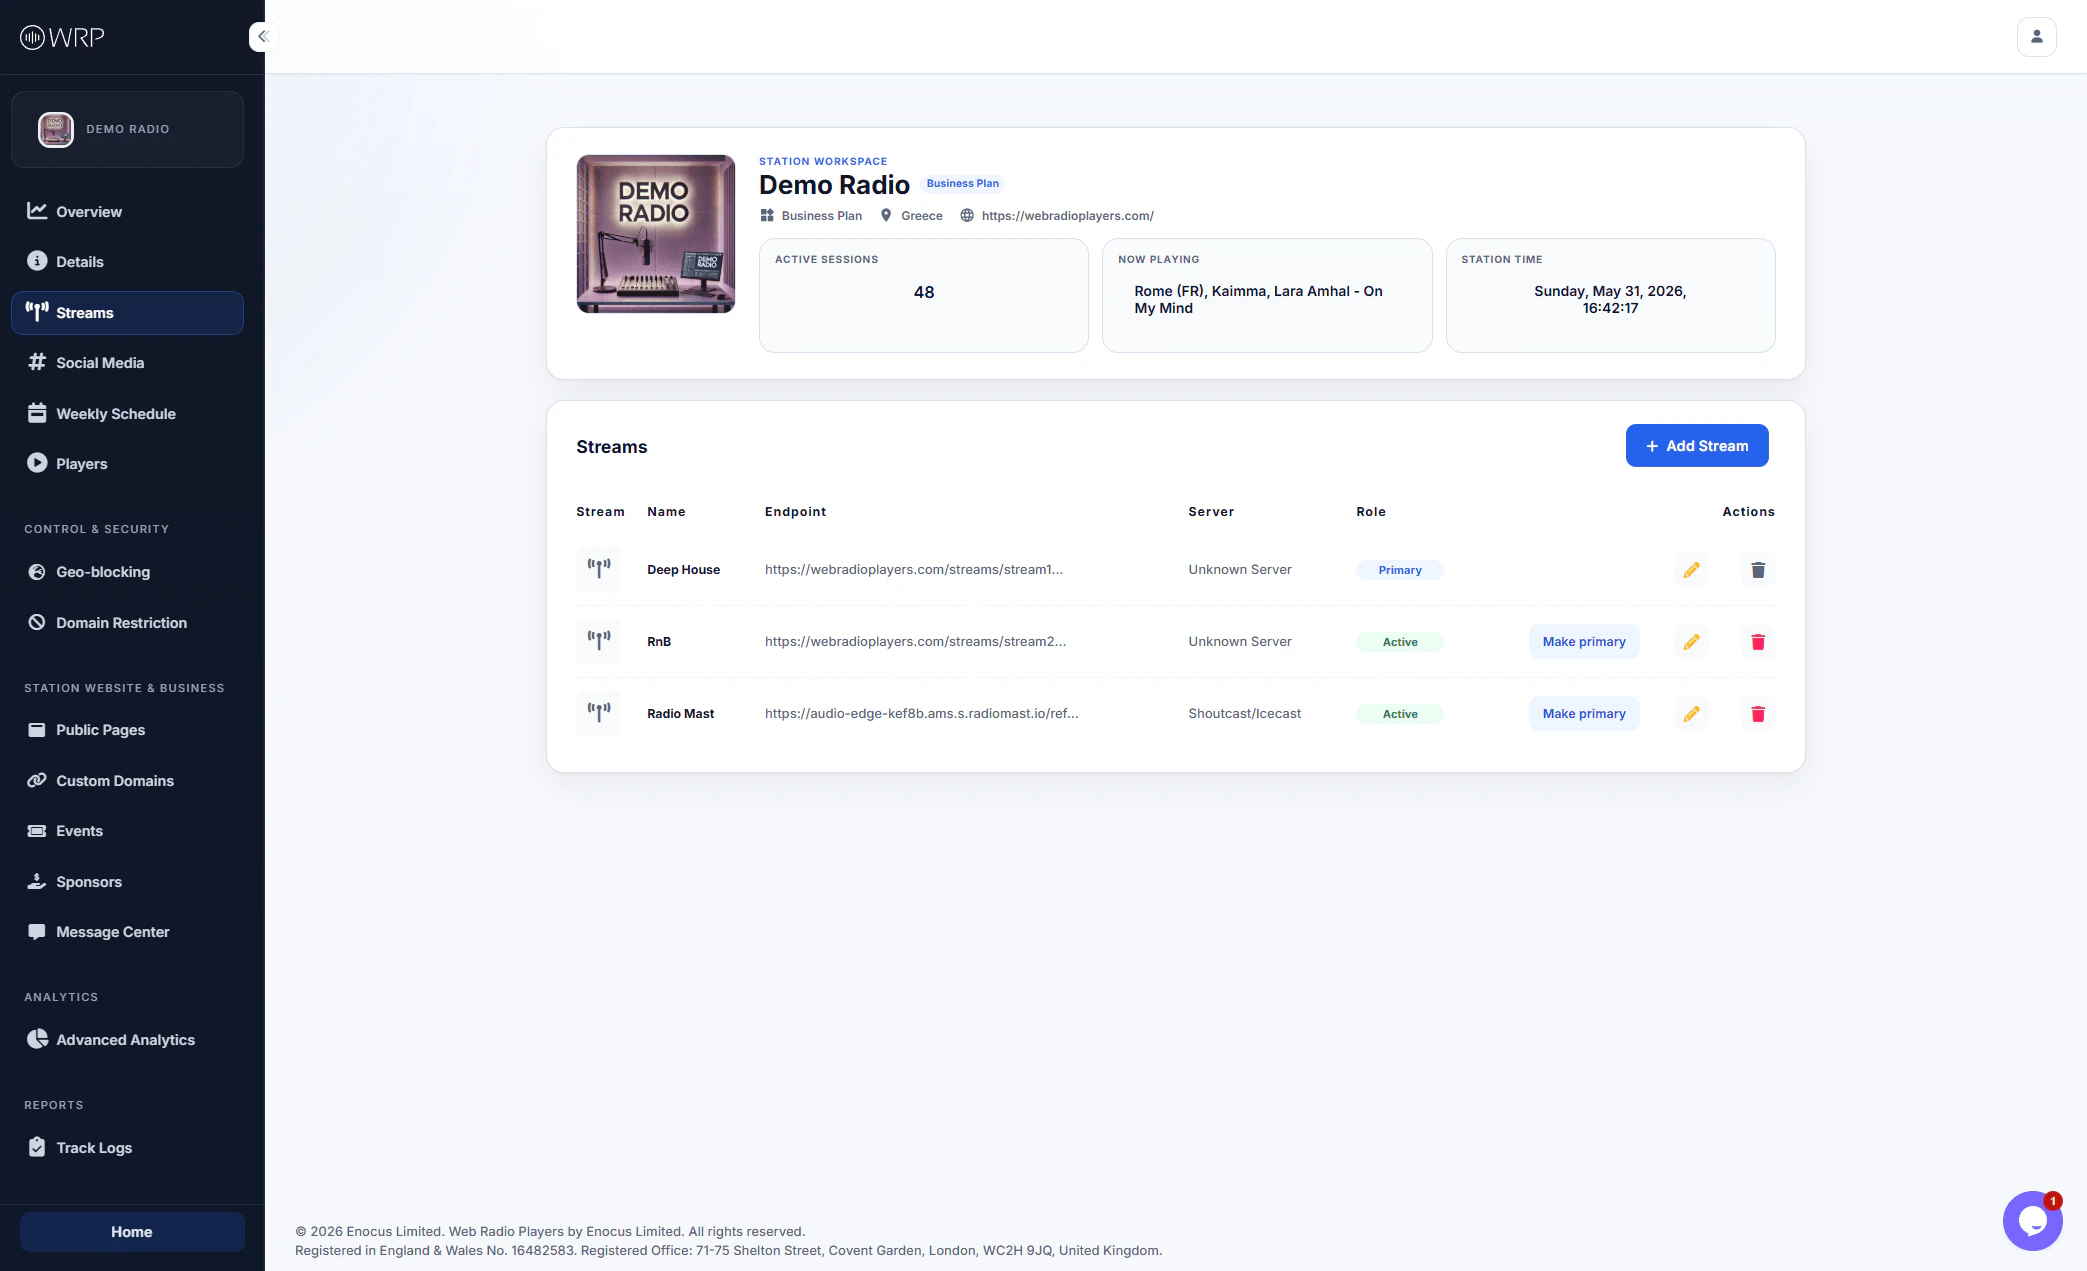Click the Demo Radio station artwork

point(656,234)
